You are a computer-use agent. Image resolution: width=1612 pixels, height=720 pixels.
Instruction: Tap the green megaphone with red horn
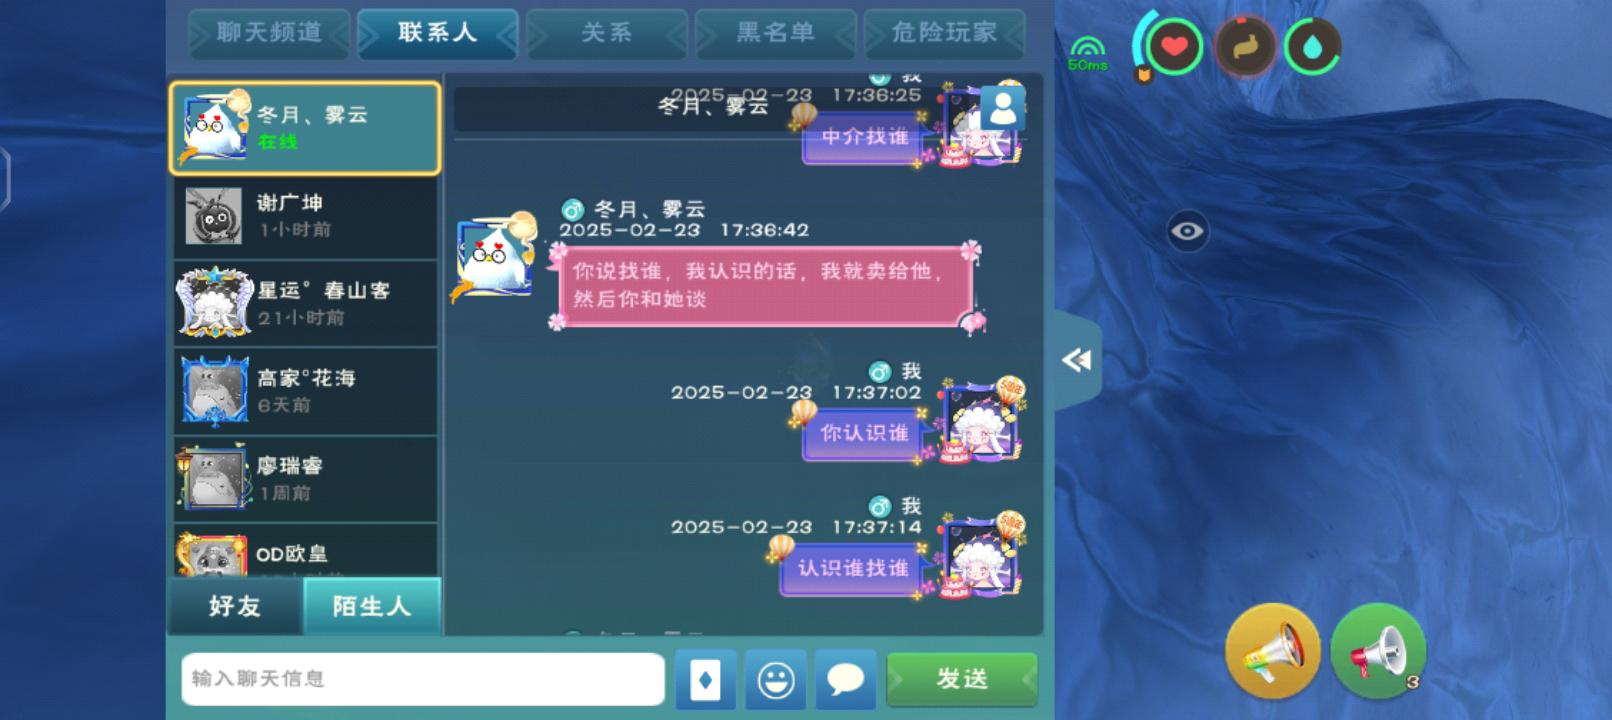pos(1379,651)
